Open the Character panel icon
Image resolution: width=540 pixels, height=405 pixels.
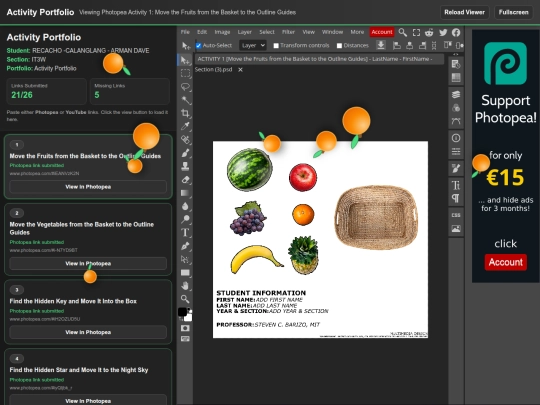[x=456, y=185]
